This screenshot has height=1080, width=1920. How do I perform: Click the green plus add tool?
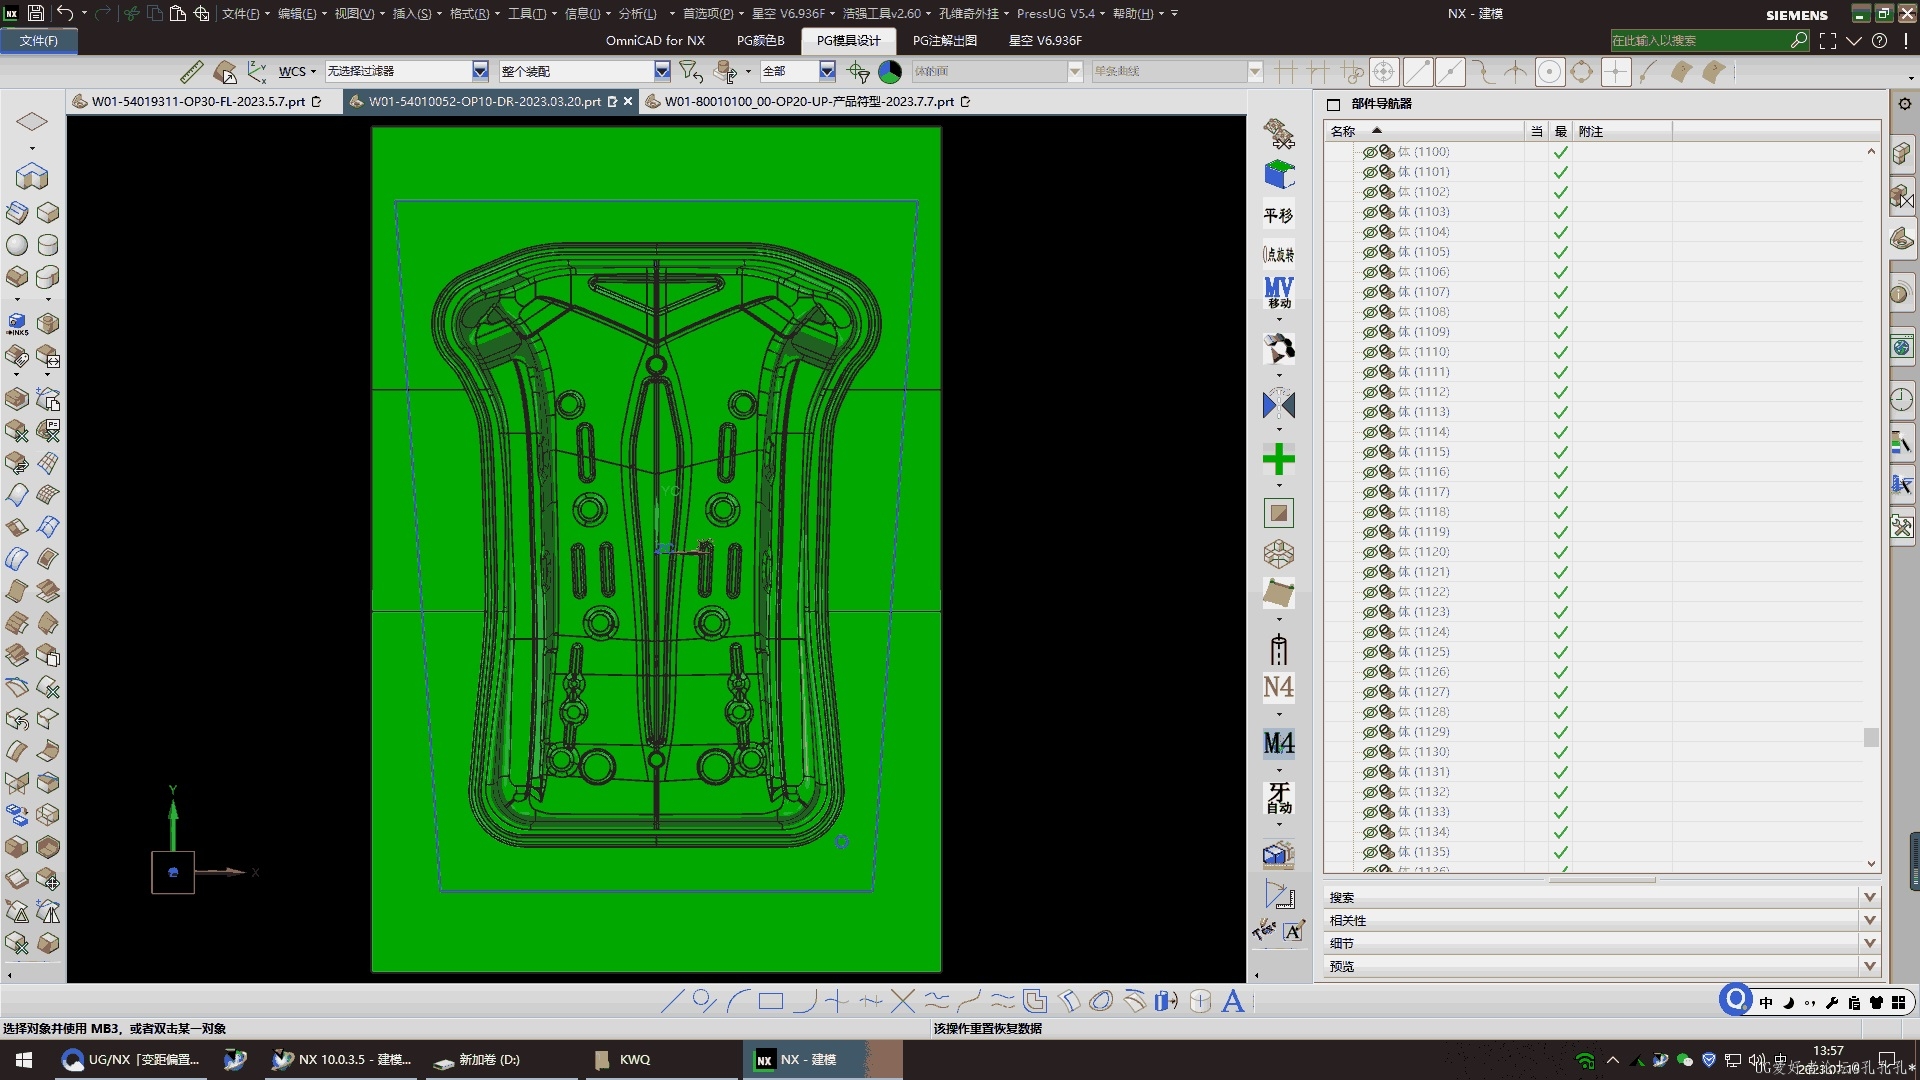(1278, 459)
